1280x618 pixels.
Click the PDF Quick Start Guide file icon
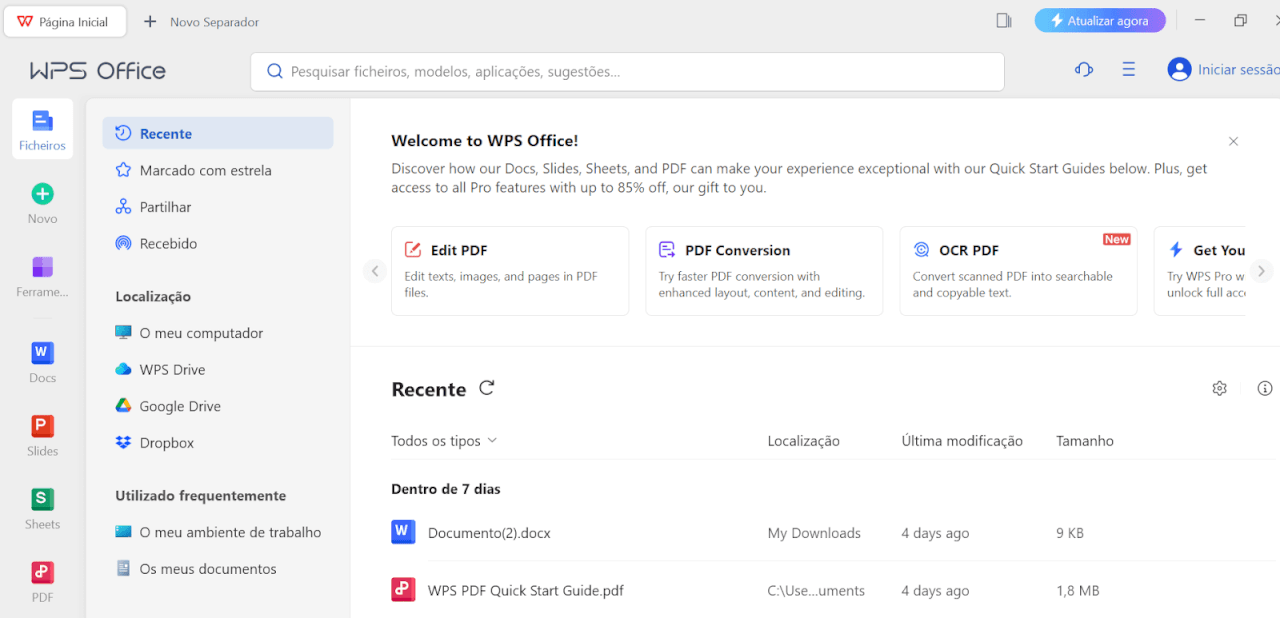pos(403,590)
